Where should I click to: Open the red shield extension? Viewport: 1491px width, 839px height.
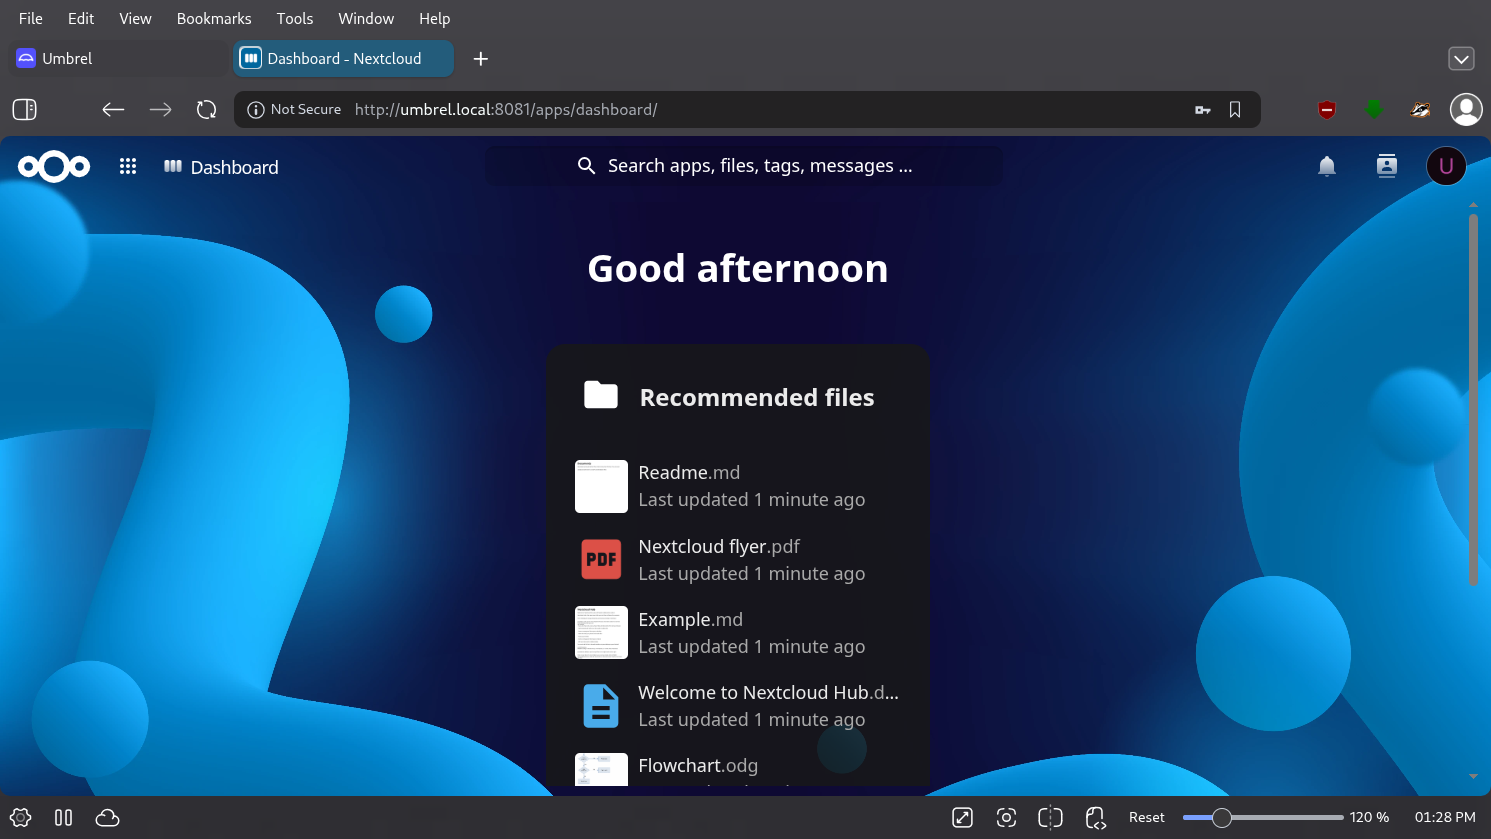1327,110
